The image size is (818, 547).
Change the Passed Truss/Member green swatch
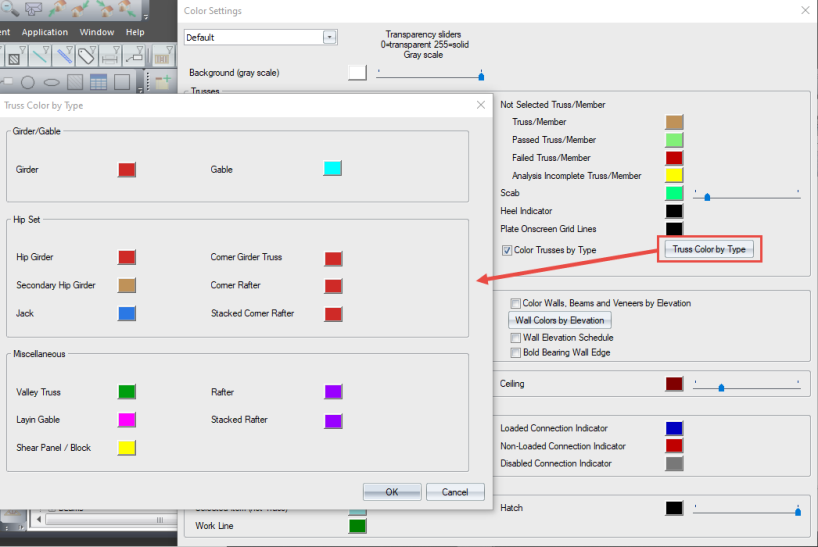point(674,140)
